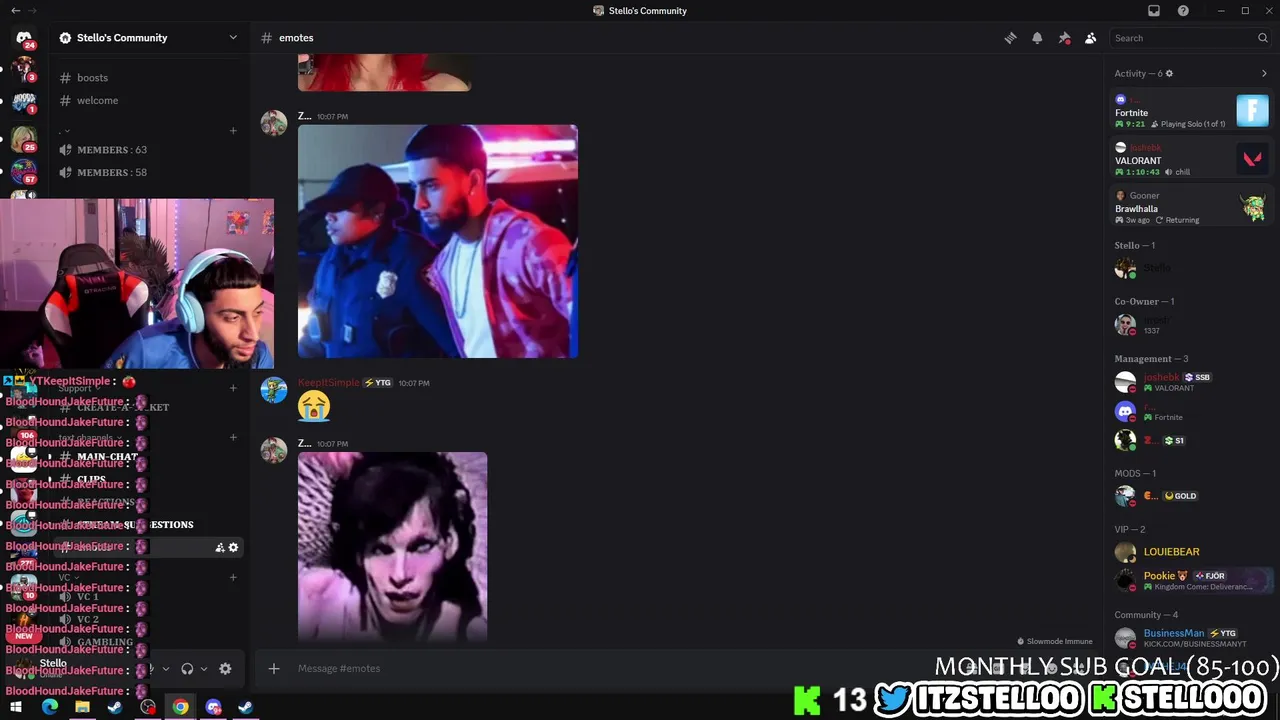
Task: Launch Microsoft Edge from taskbar
Action: tap(50, 707)
